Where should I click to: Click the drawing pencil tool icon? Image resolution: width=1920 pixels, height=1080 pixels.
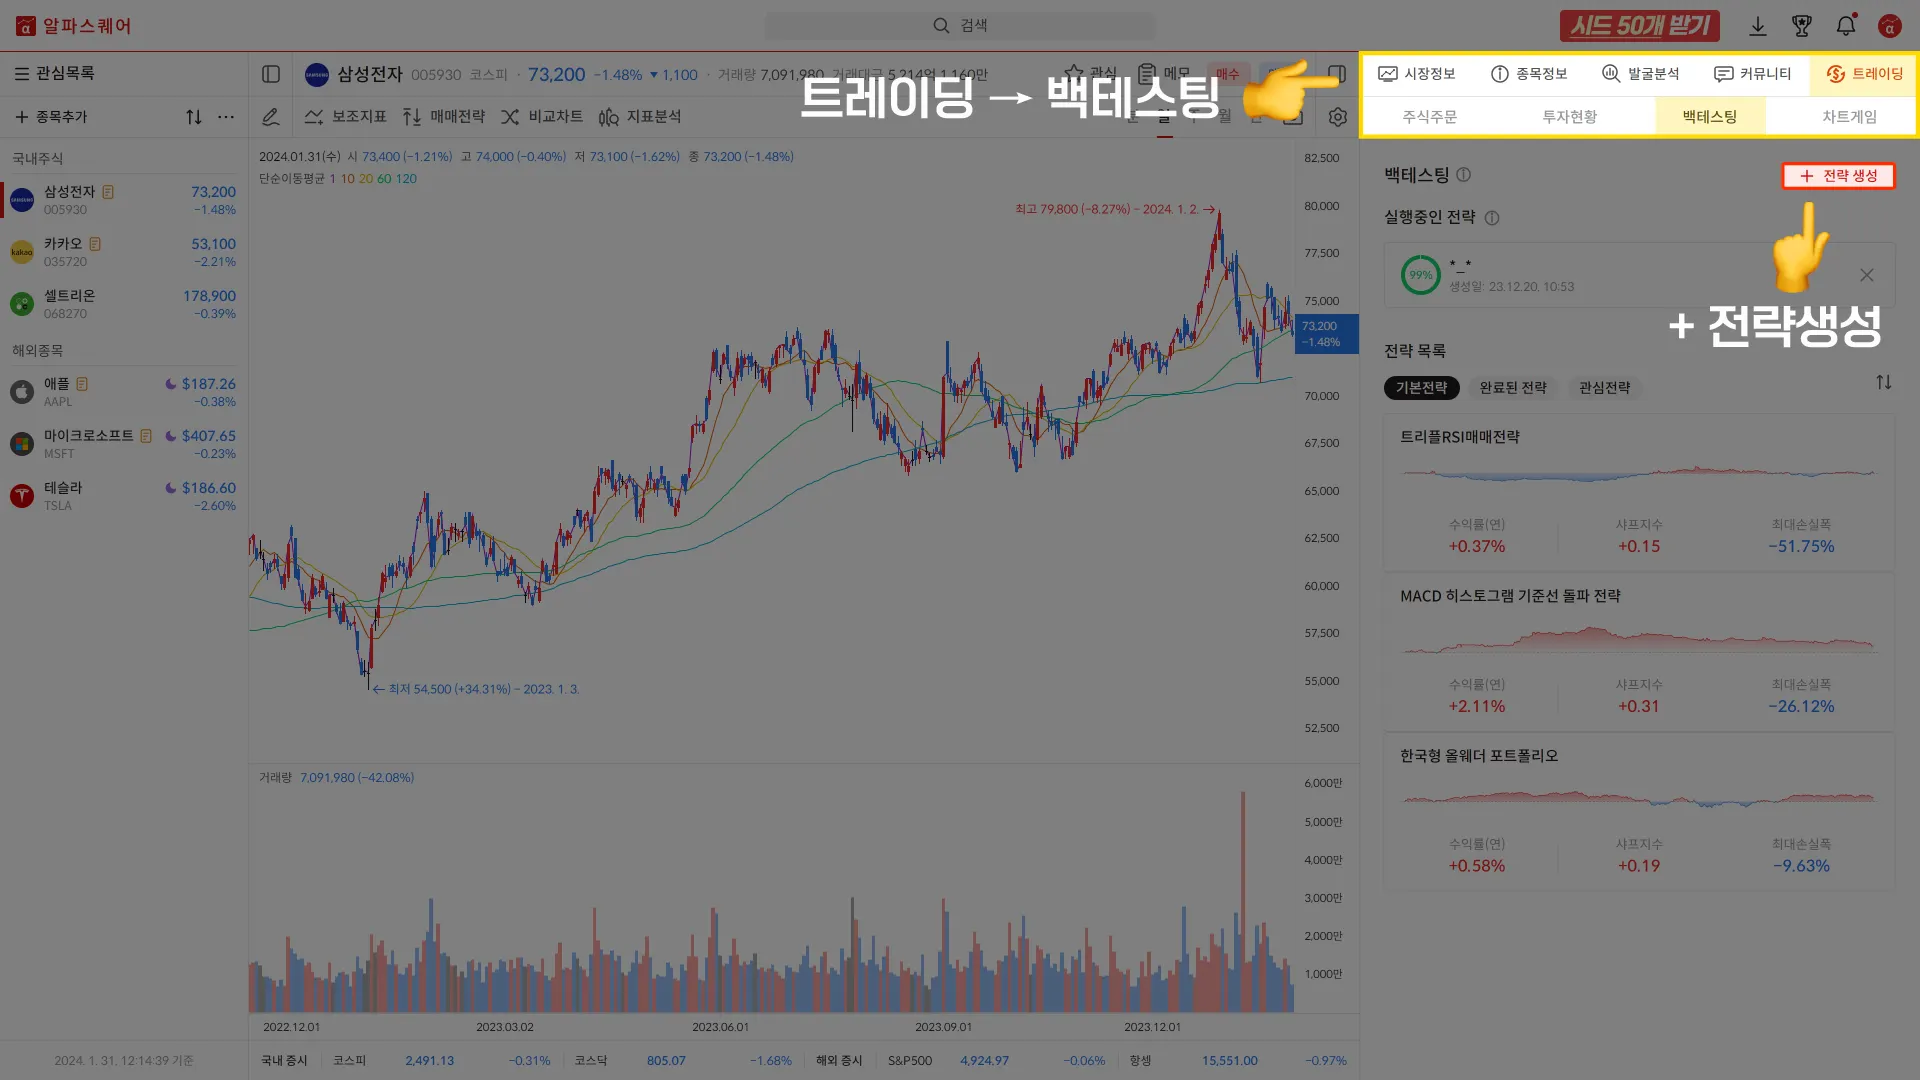tap(270, 117)
